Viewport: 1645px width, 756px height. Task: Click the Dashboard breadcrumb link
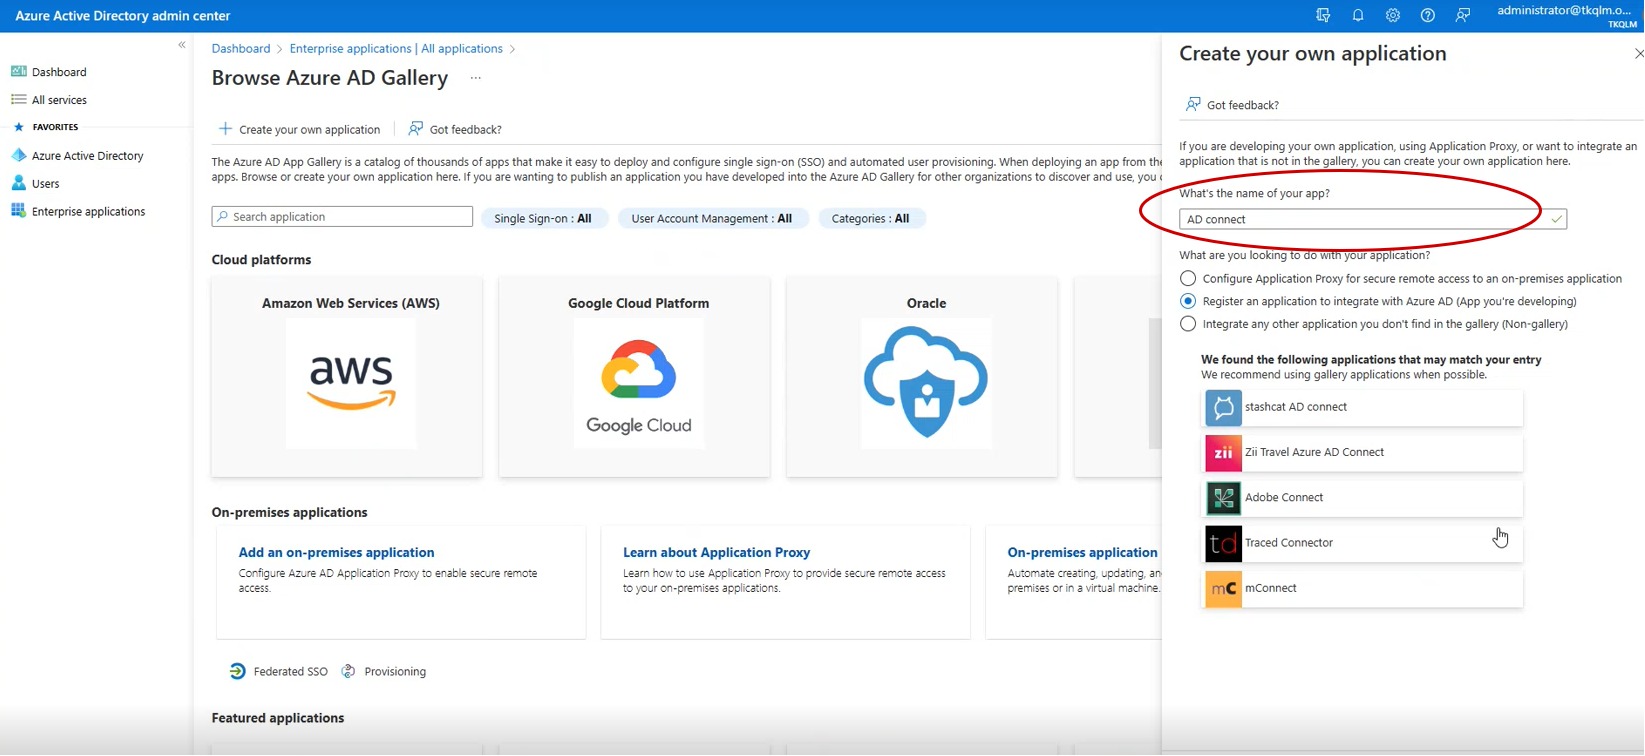[x=241, y=49]
